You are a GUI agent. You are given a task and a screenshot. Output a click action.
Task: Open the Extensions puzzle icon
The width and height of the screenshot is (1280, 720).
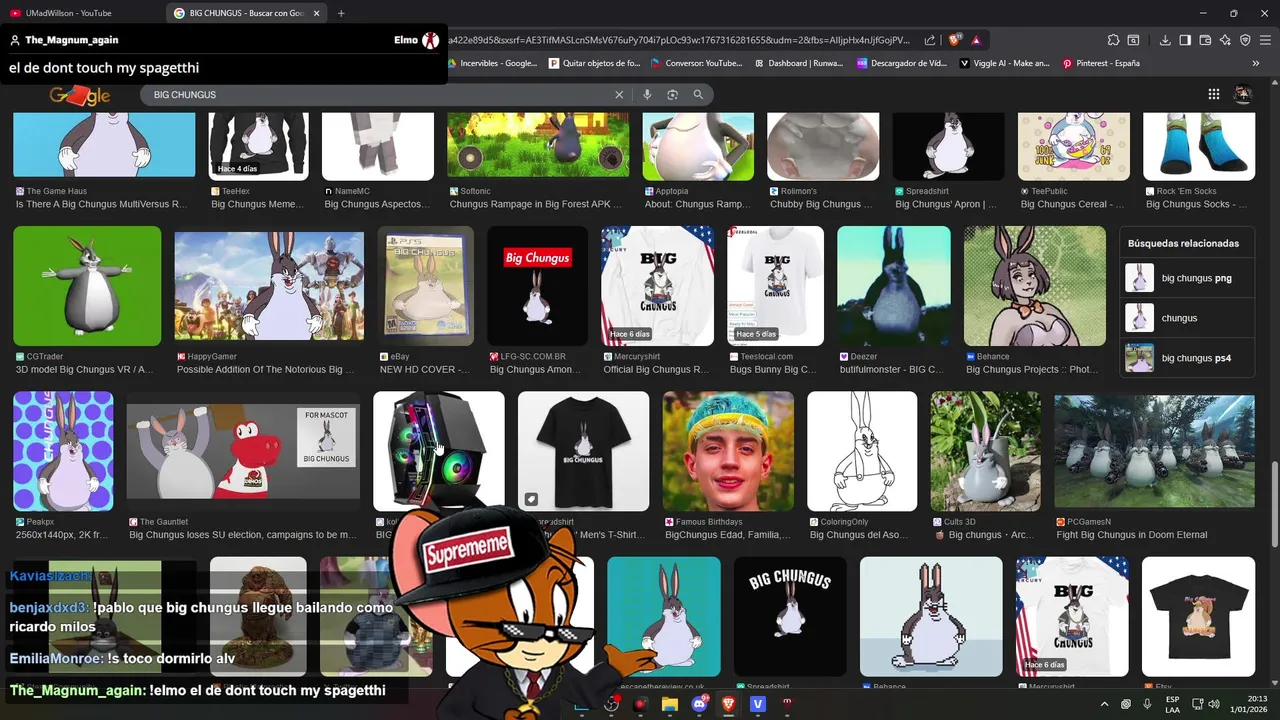(x=1113, y=40)
